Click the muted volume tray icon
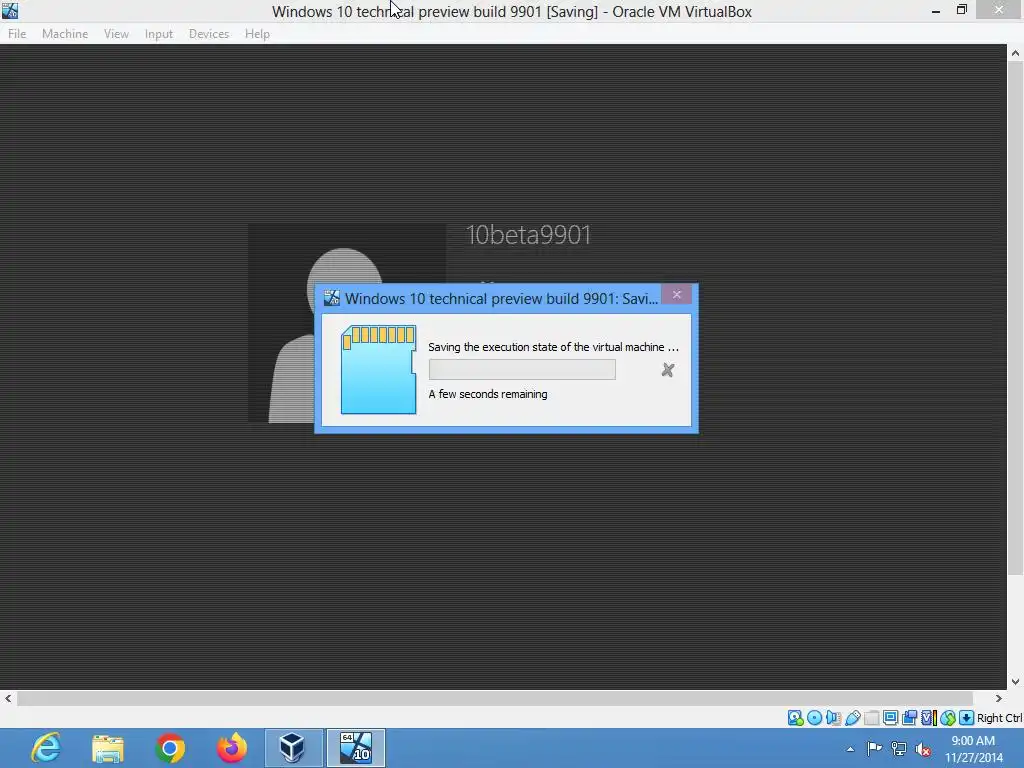The height and width of the screenshot is (768, 1024). point(923,749)
